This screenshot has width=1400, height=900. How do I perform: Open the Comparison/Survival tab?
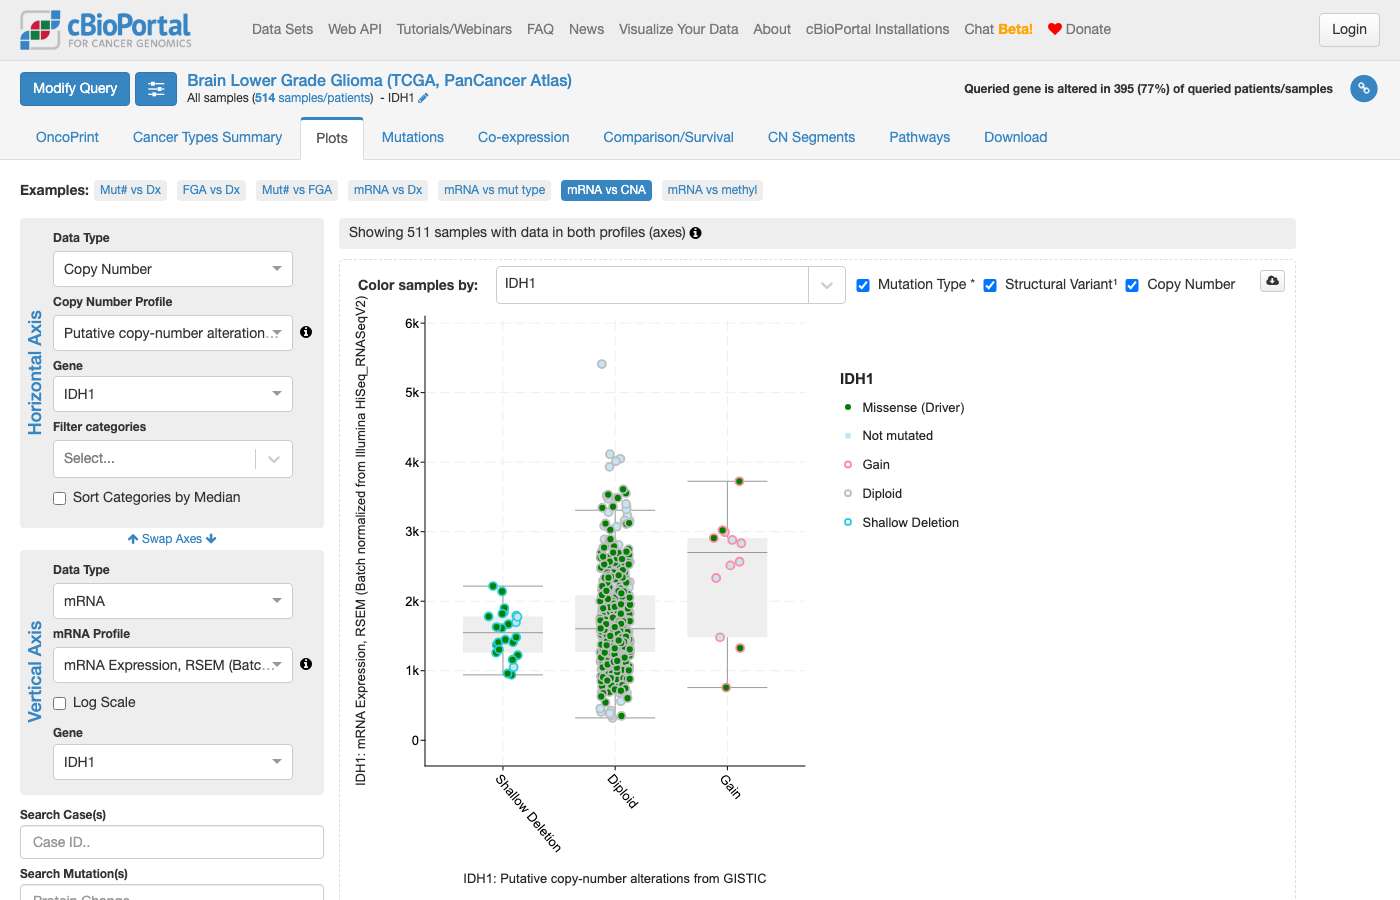pos(668,137)
